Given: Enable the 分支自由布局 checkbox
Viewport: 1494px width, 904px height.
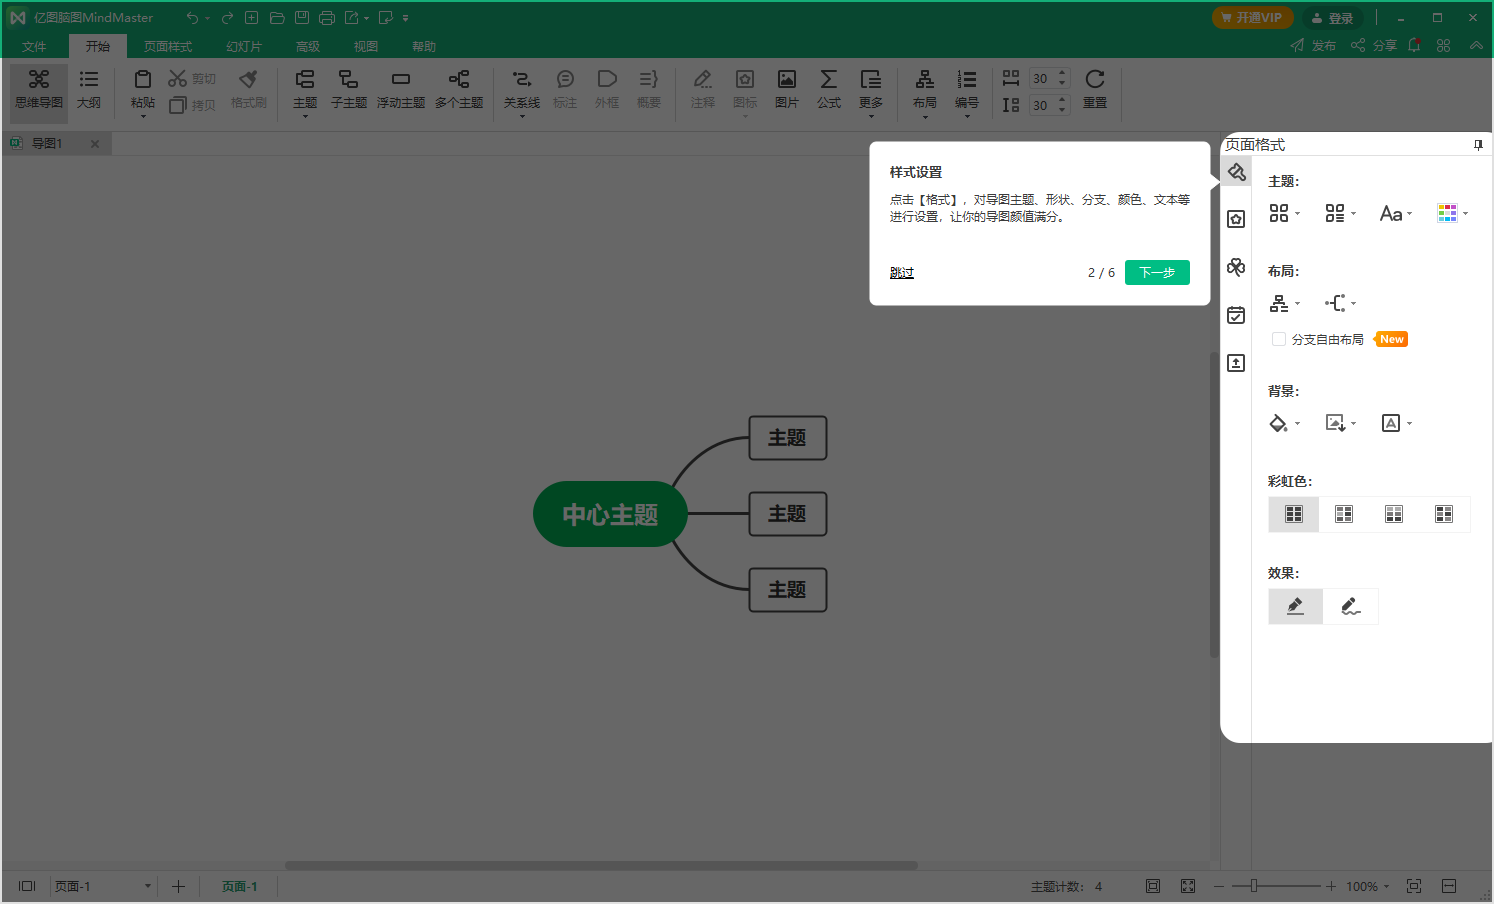Looking at the screenshot, I should click(1279, 339).
